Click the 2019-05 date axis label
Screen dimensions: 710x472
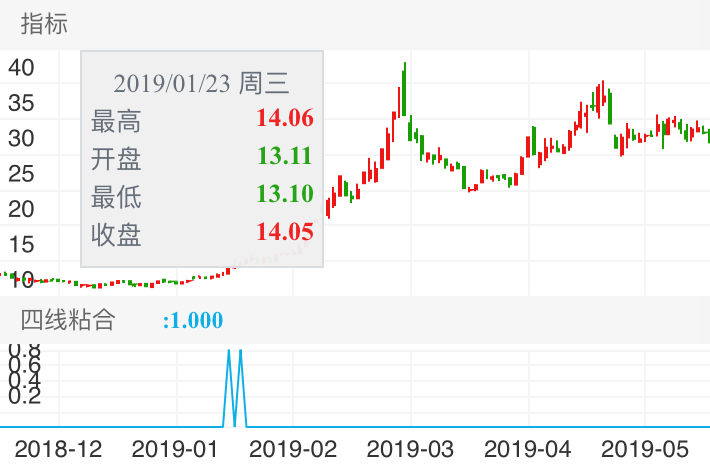(x=645, y=449)
